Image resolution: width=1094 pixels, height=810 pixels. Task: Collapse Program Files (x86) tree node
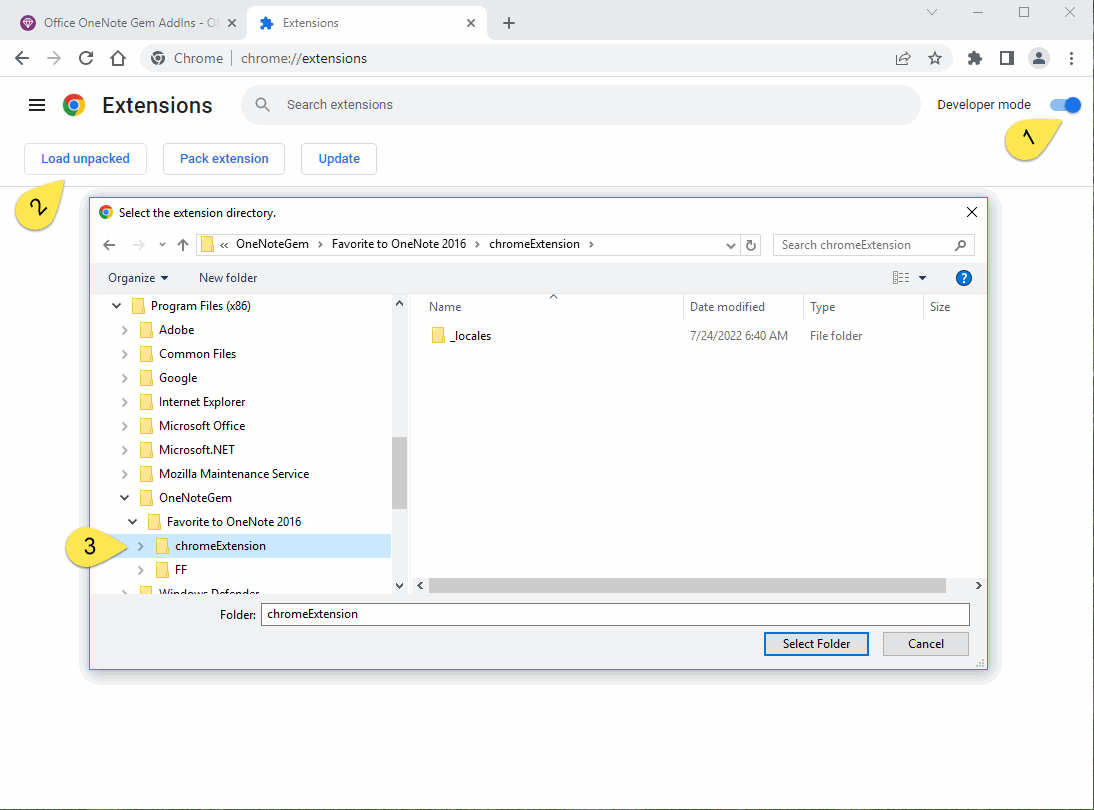(117, 306)
